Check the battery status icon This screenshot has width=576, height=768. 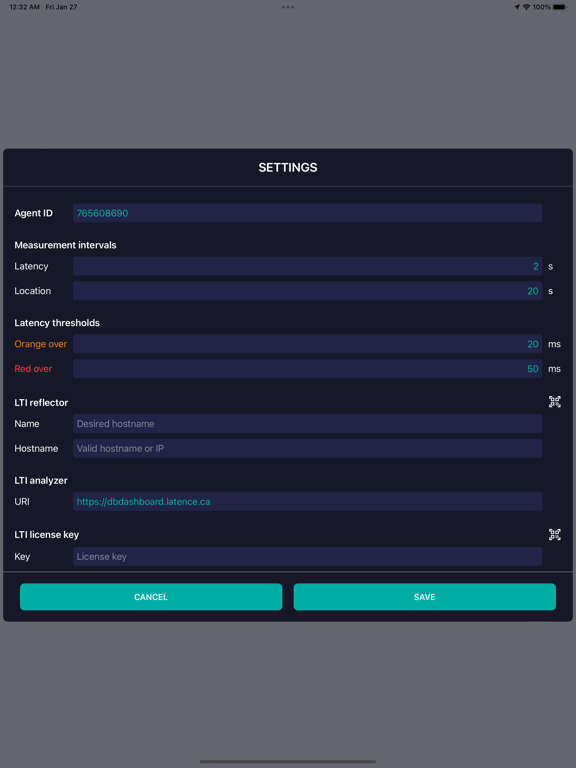[x=559, y=7]
